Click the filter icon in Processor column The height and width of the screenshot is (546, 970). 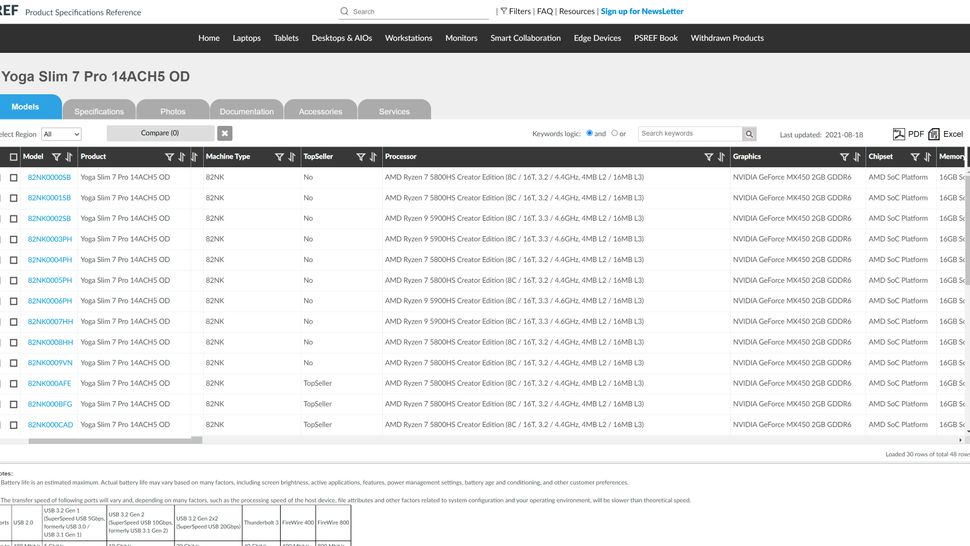coord(709,157)
